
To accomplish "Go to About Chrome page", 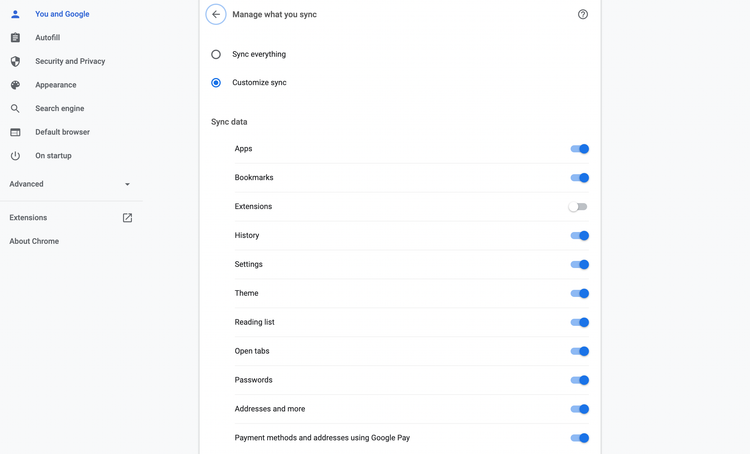I will (x=34, y=241).
